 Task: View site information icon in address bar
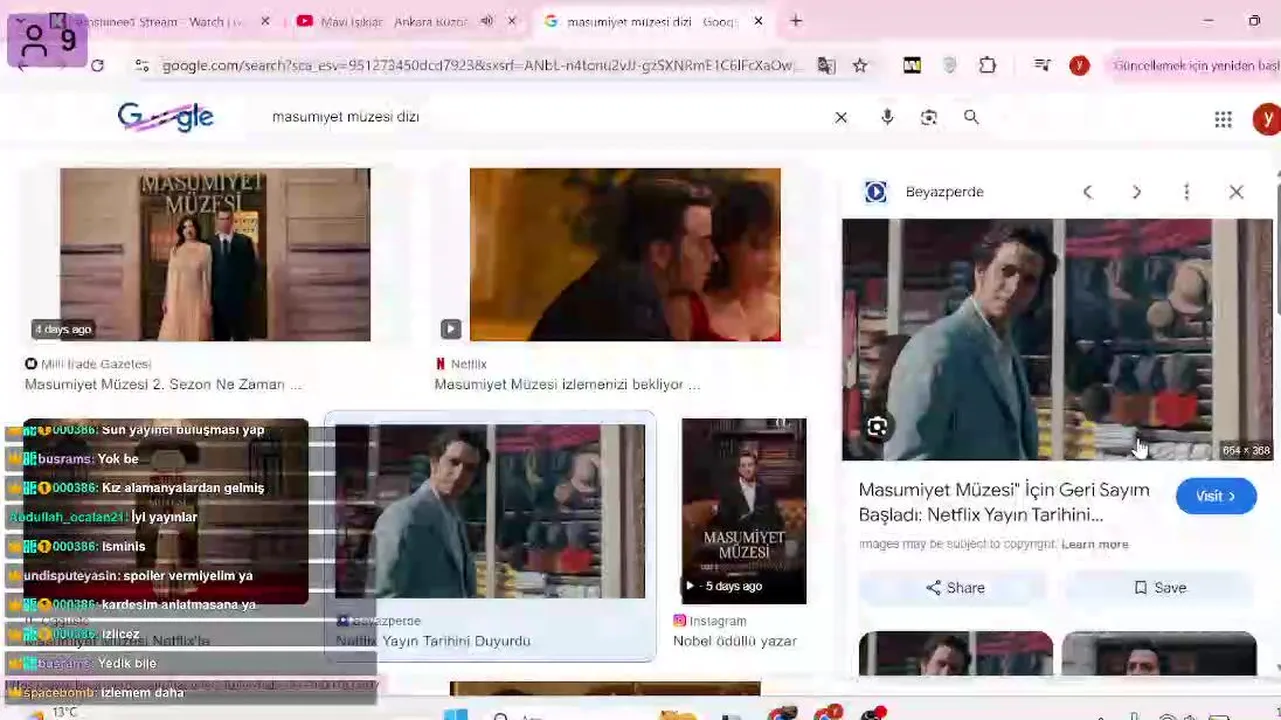pos(142,65)
